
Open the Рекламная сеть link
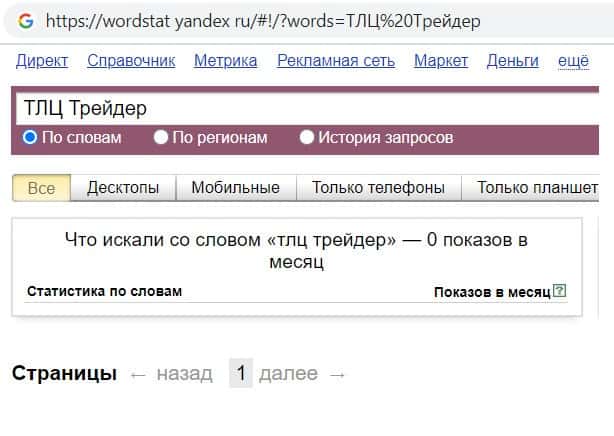[x=336, y=61]
